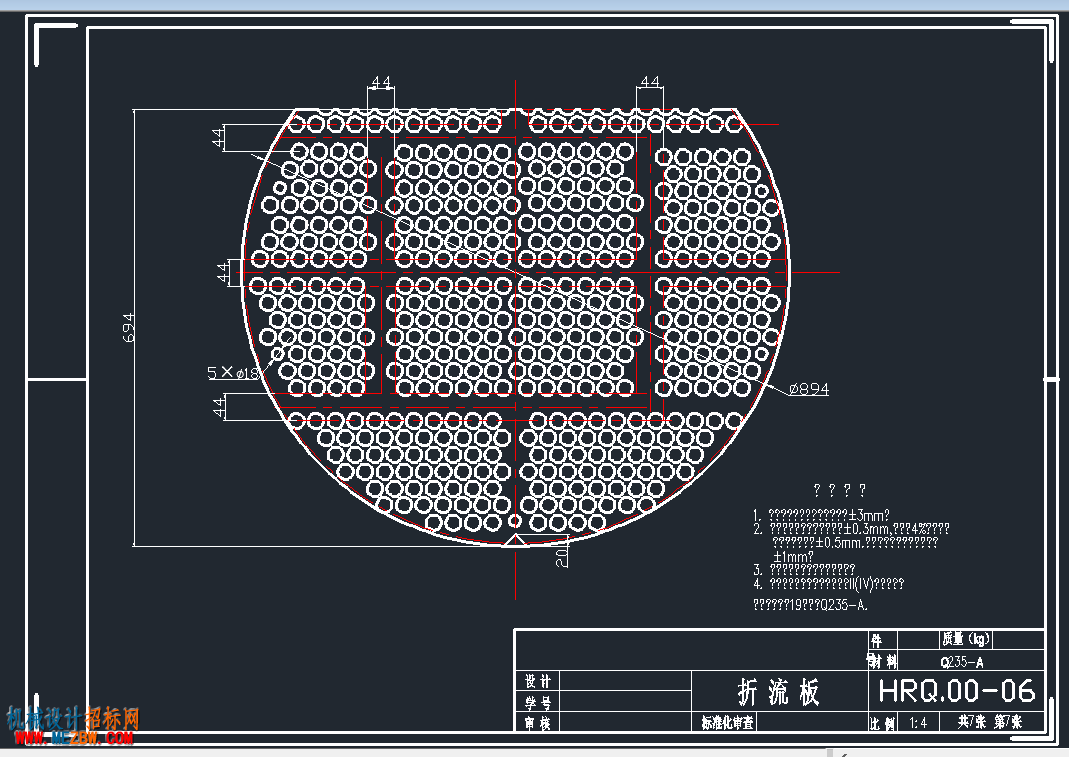
Task: Click the 共7张 第7张 sheet count text
Action: click(x=989, y=721)
